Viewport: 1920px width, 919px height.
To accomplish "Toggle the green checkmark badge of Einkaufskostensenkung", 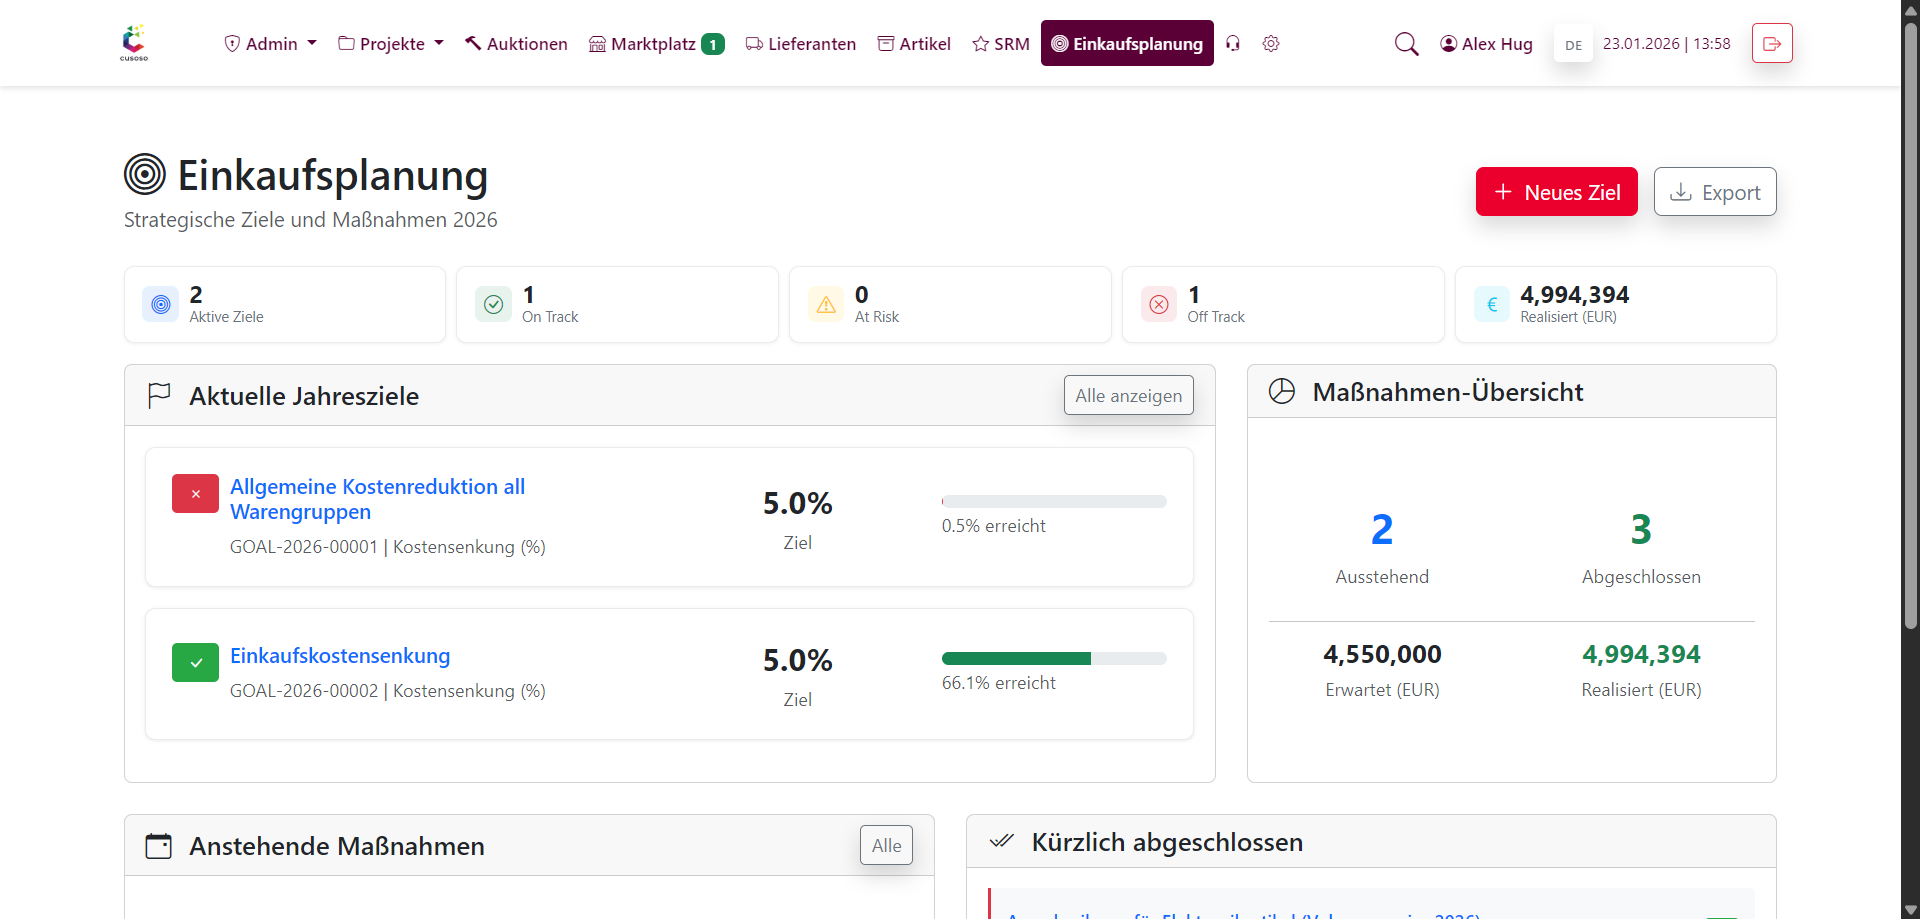I will click(195, 662).
